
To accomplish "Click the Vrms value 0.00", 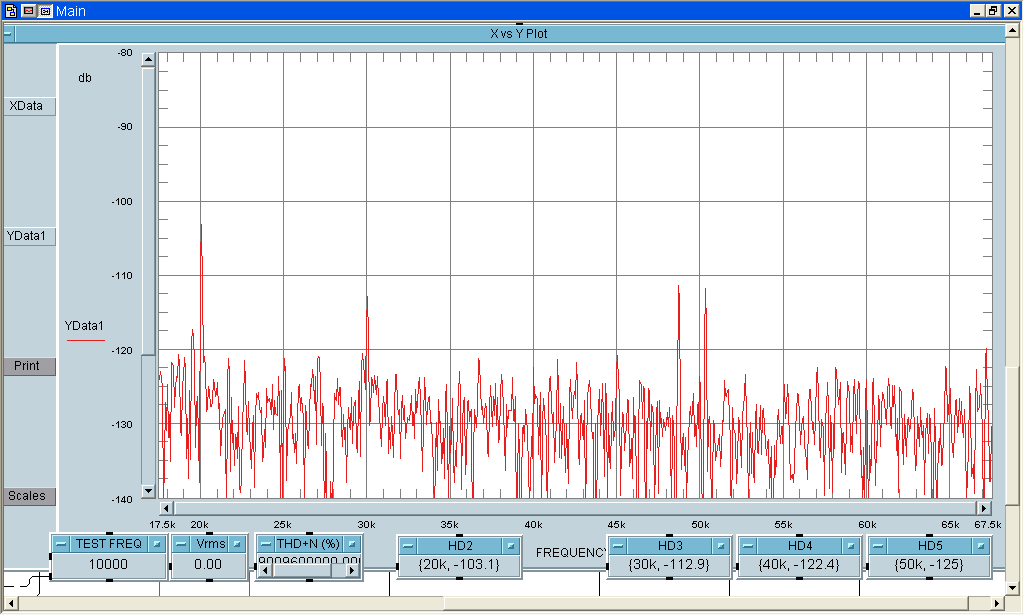I will (x=208, y=565).
